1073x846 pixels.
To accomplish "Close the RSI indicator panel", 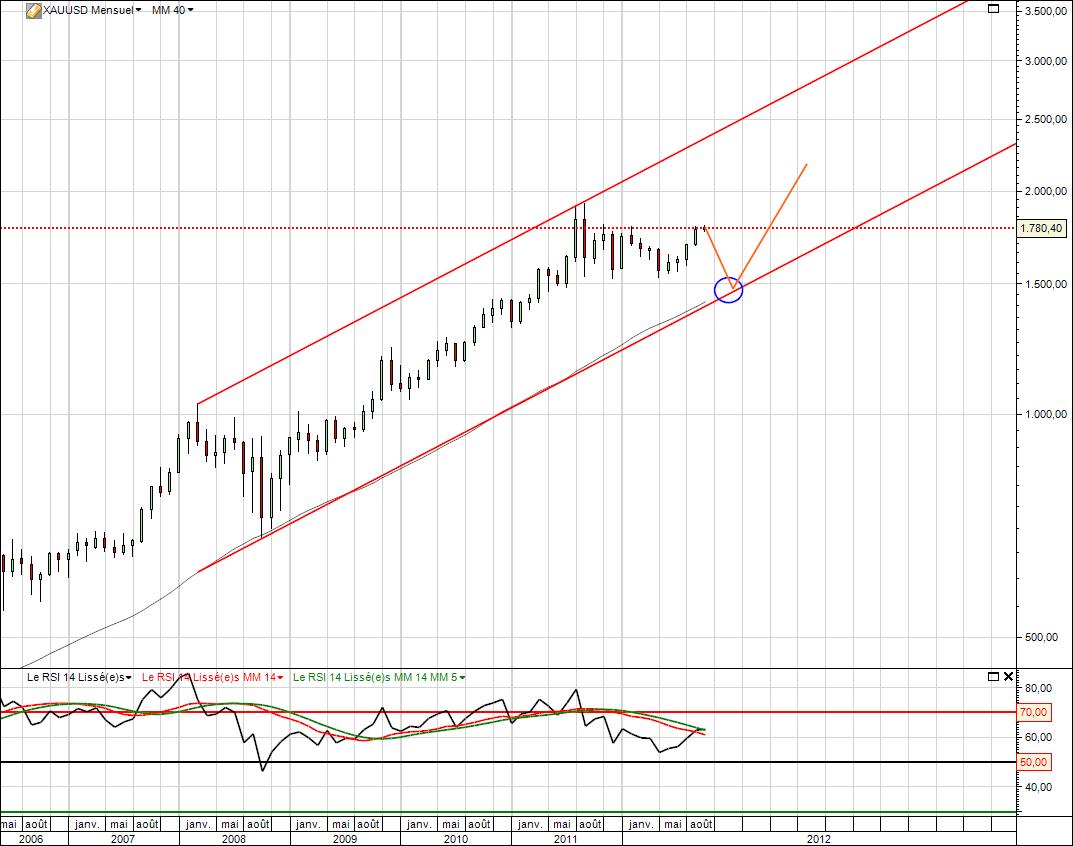I will pyautogui.click(x=1008, y=677).
